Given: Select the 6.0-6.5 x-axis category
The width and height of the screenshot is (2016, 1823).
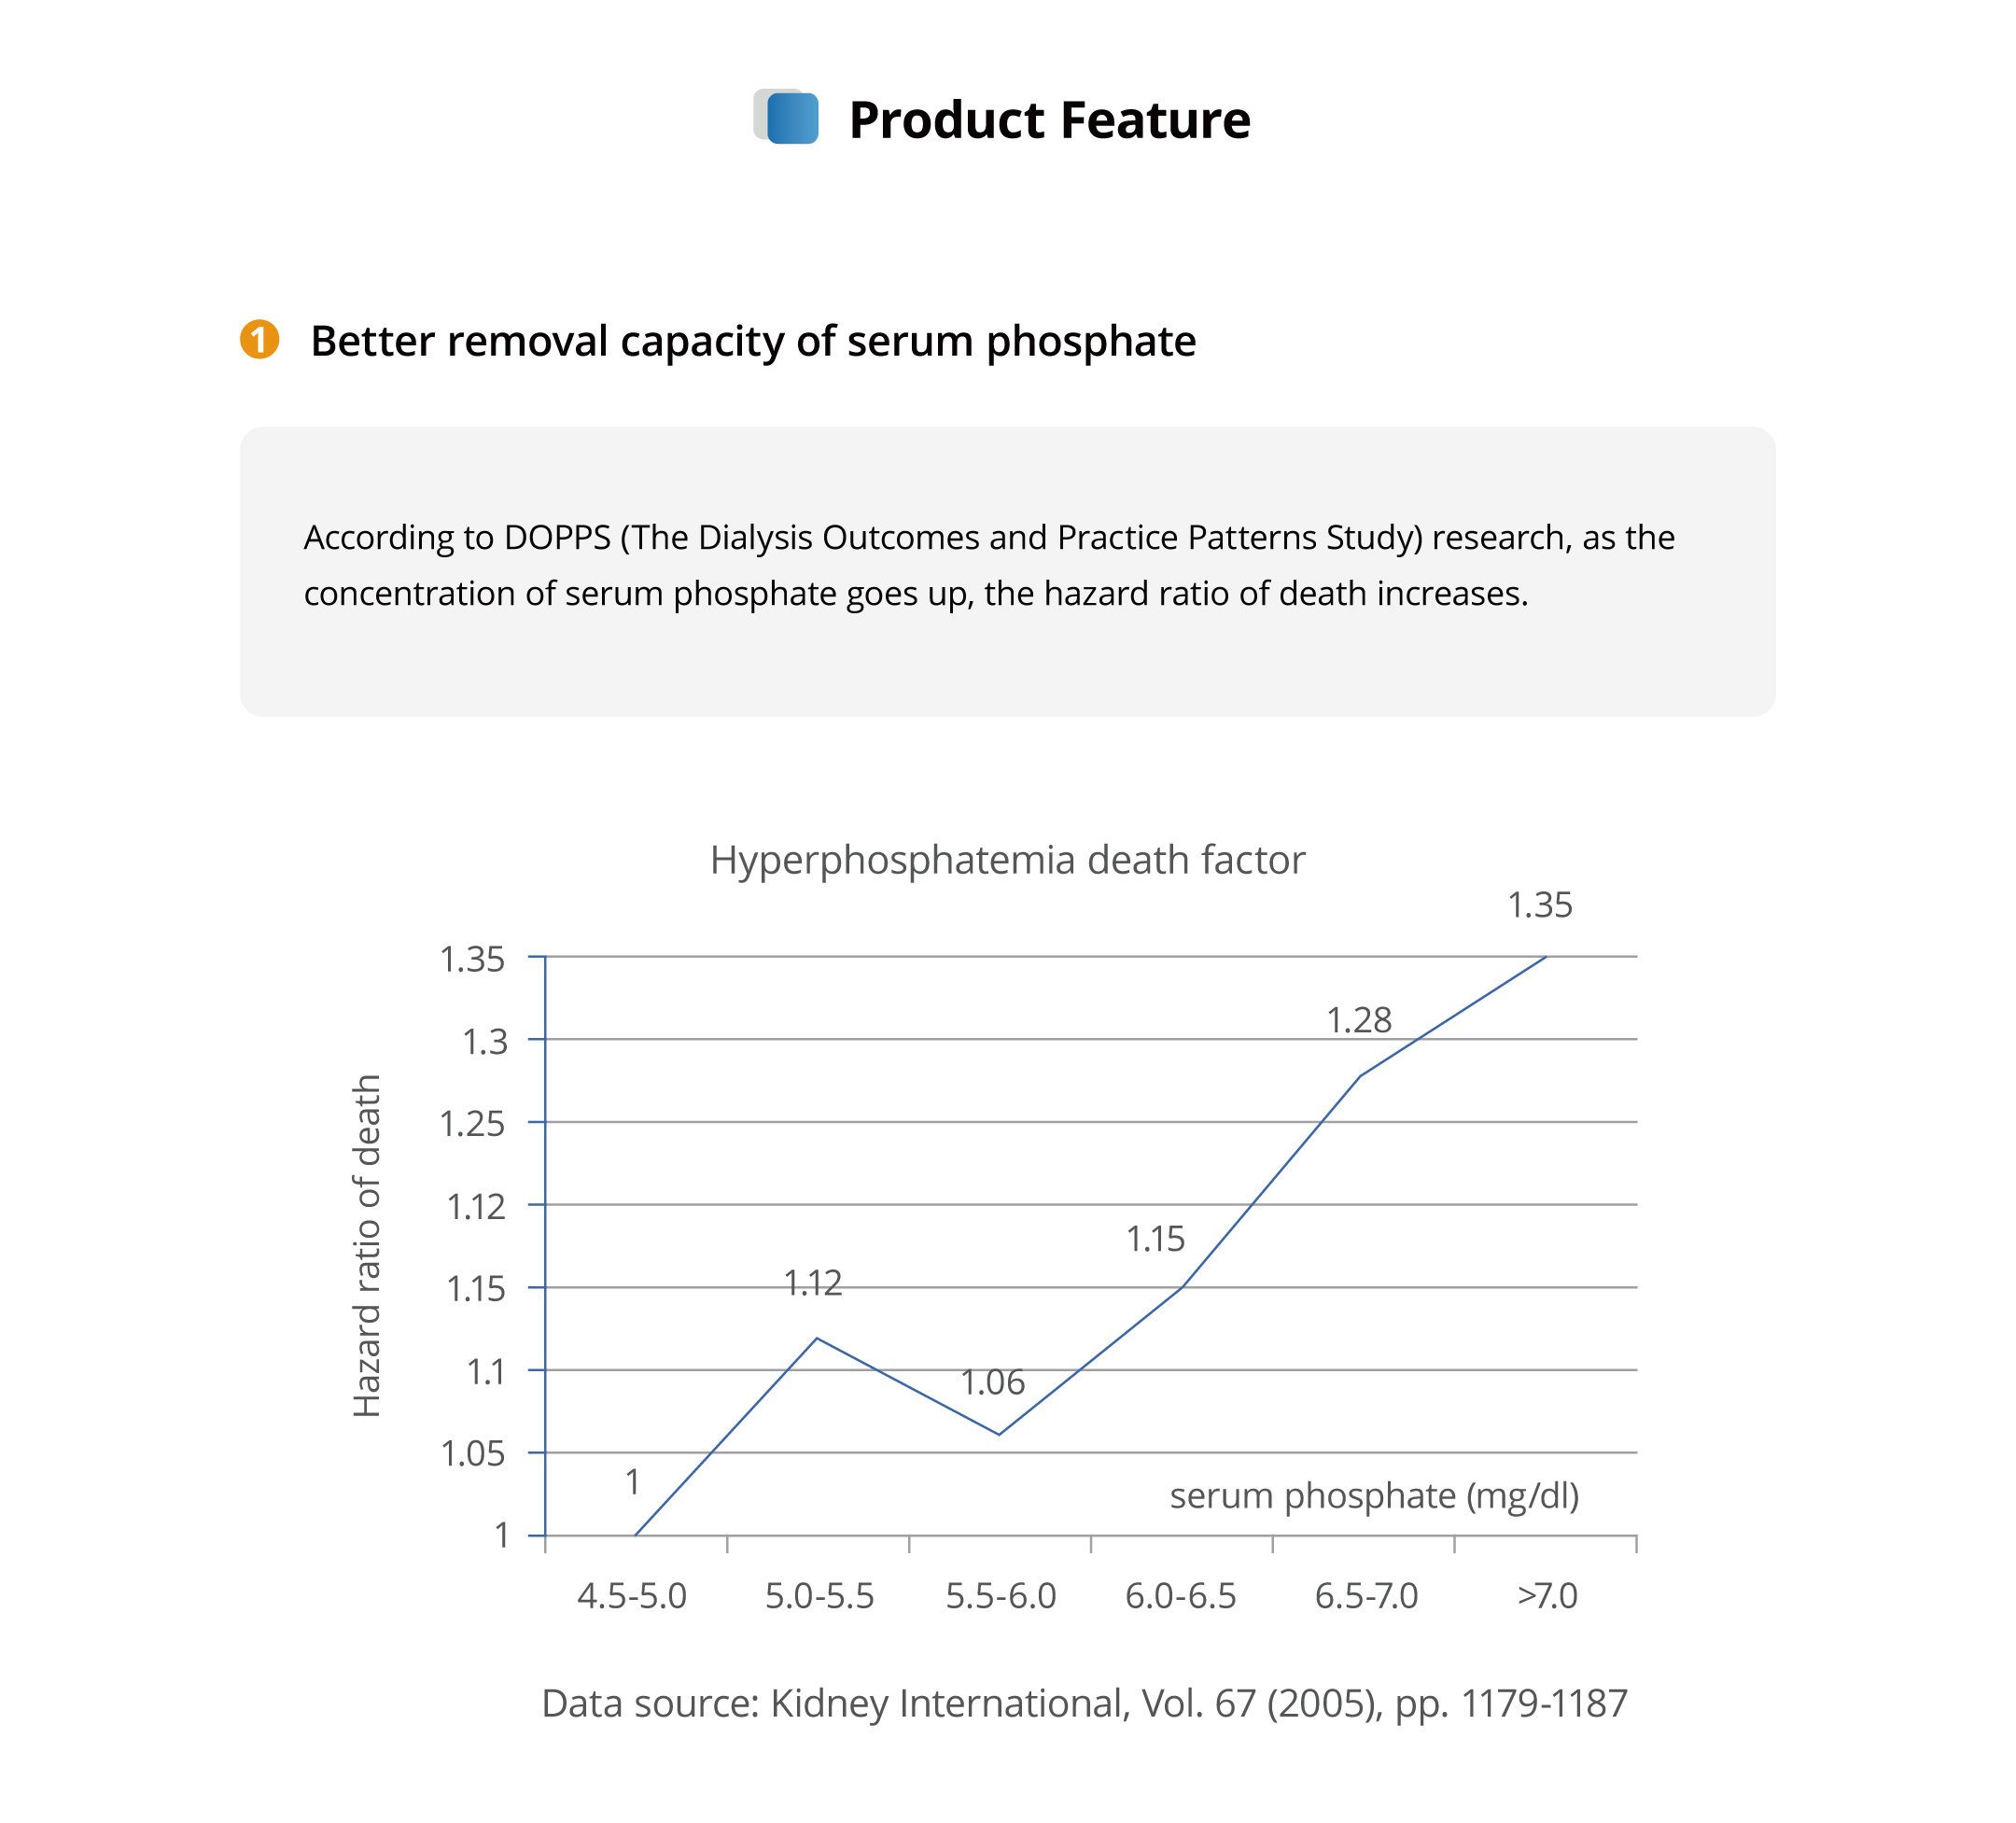Looking at the screenshot, I should pos(1180,1596).
